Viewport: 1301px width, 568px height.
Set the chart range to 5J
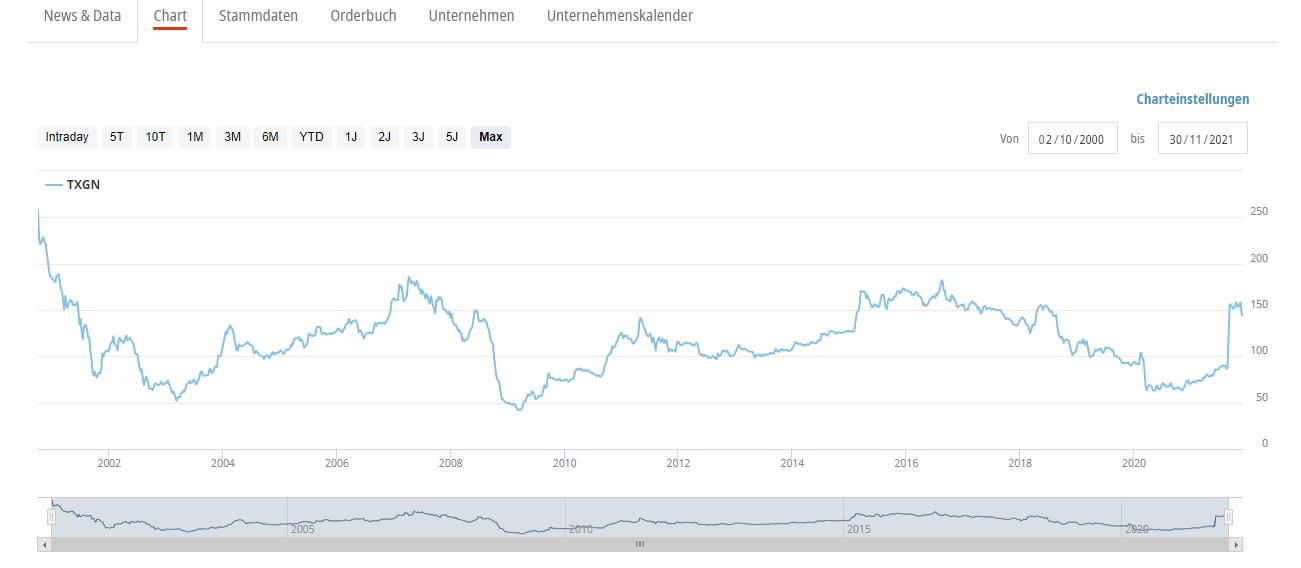click(x=452, y=137)
